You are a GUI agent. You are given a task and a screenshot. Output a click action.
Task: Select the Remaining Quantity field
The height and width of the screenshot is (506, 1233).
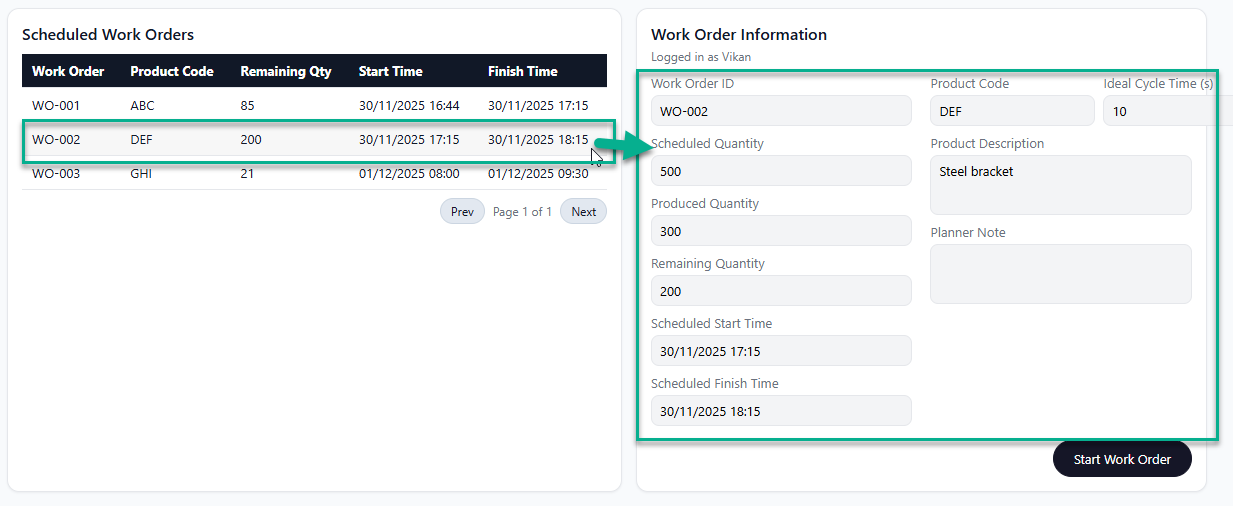(780, 291)
